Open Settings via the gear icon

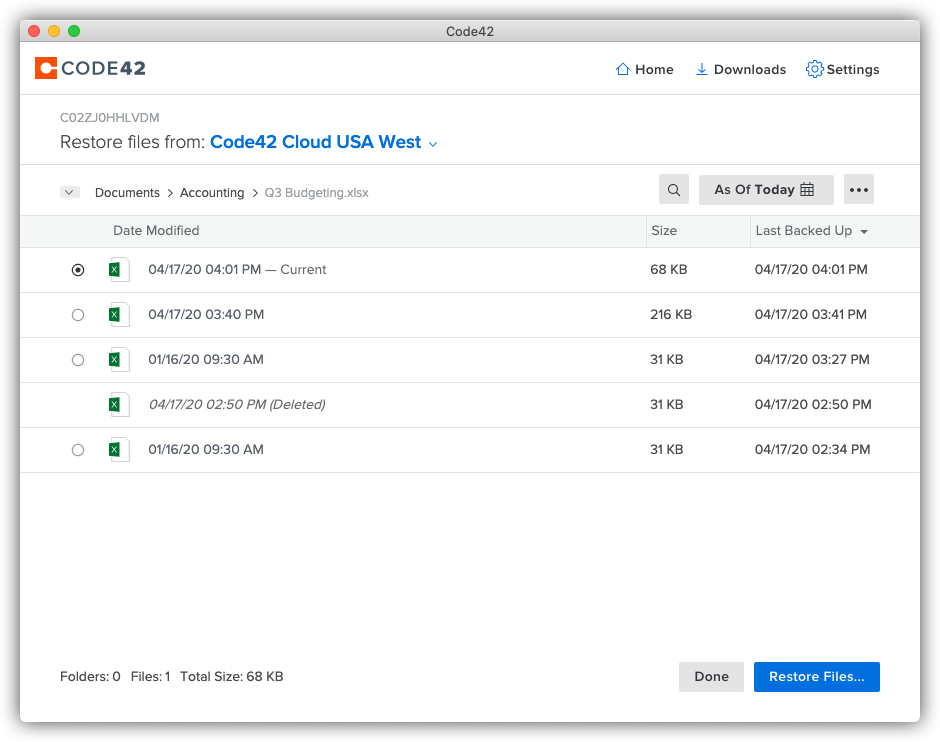tap(813, 69)
